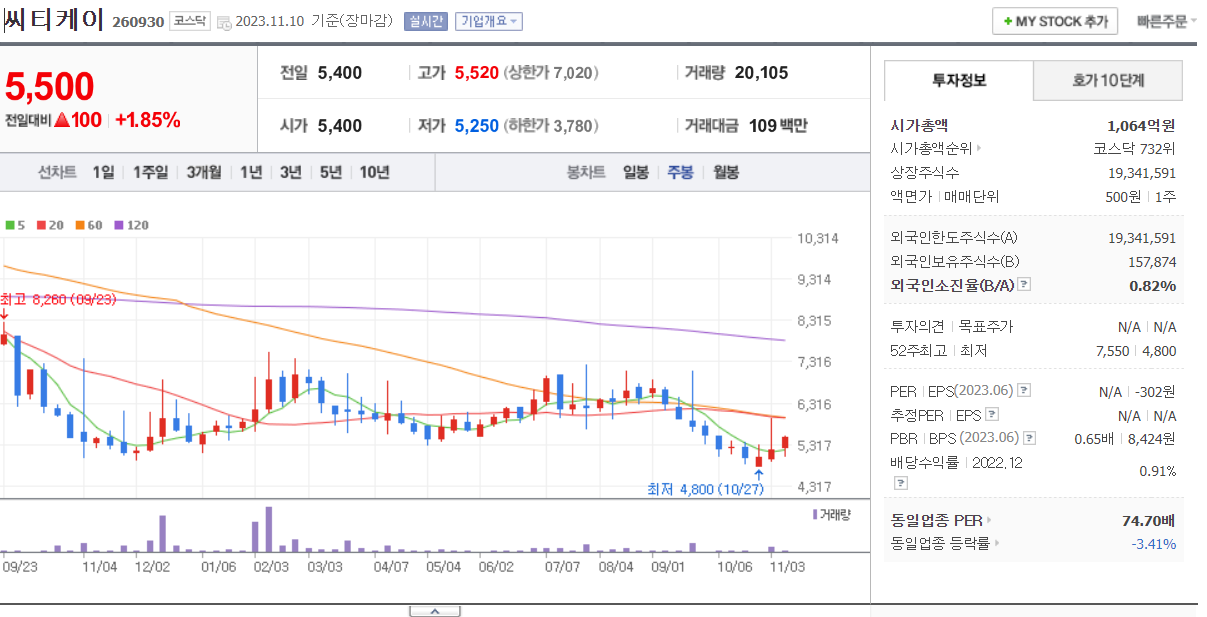The height and width of the screenshot is (617, 1207).
Task: Click the 동일업종 PER value 74.70배
Action: click(1149, 520)
